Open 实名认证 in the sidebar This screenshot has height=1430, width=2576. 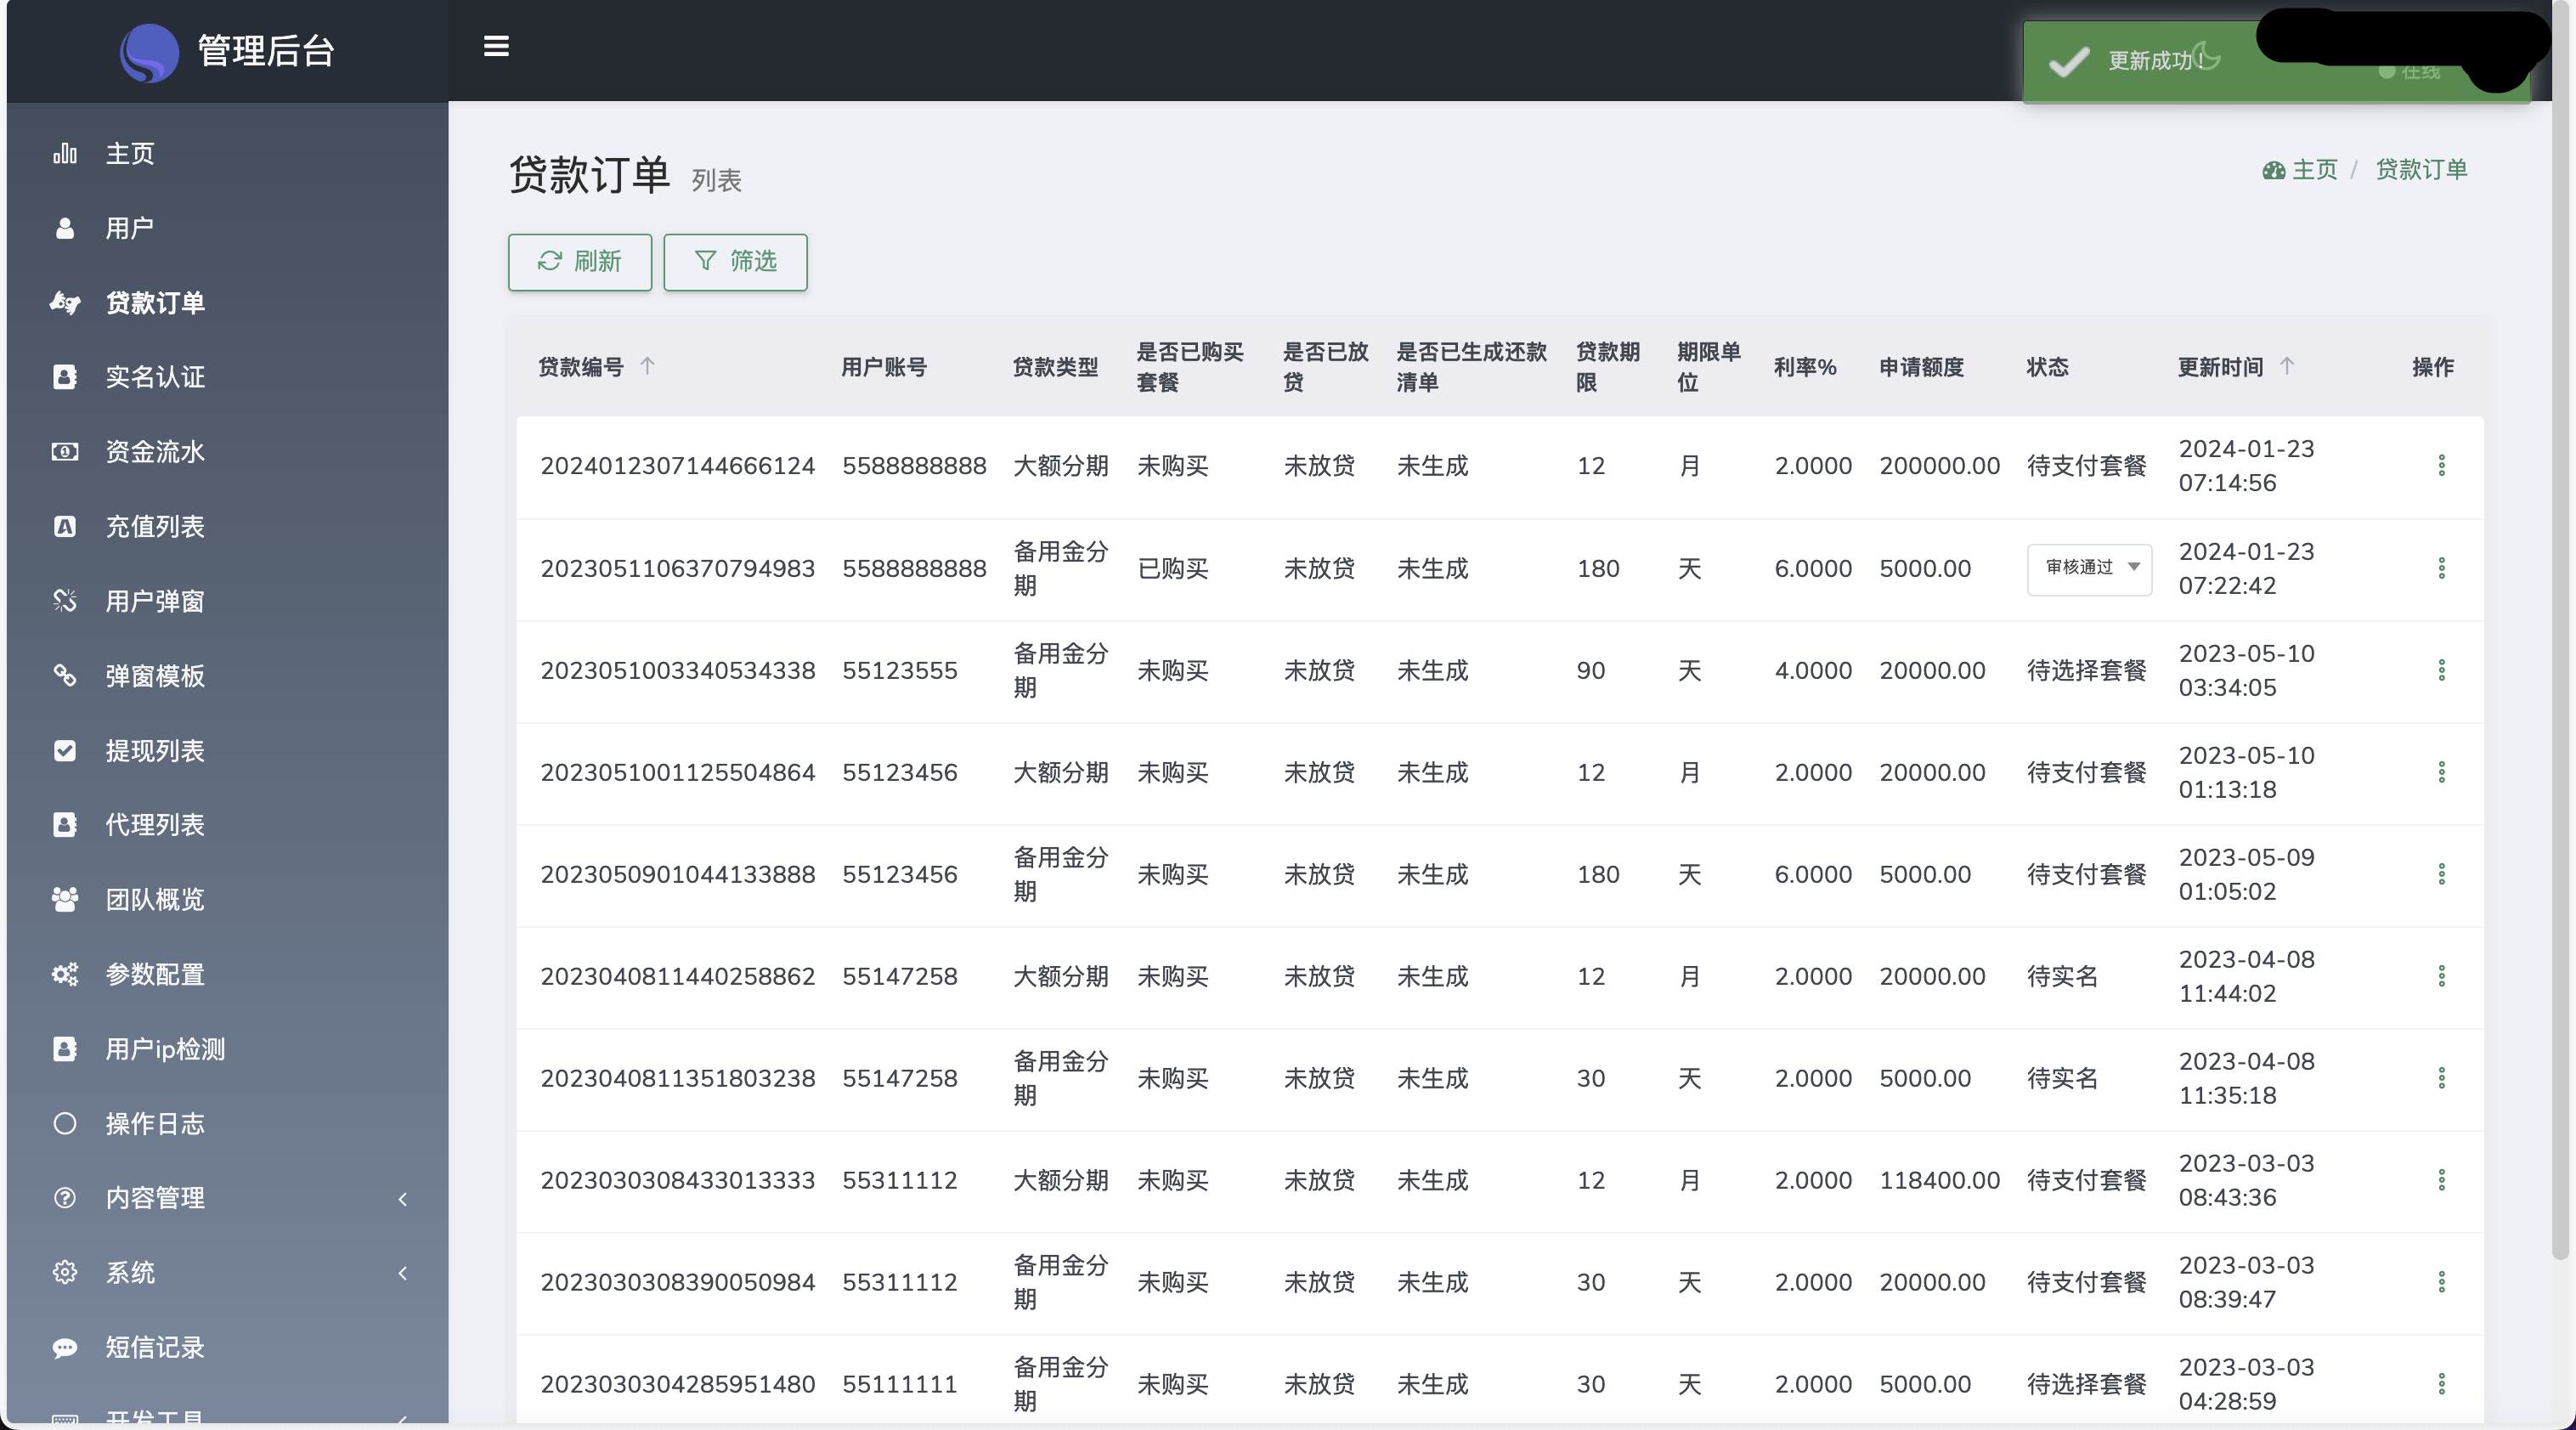[155, 377]
